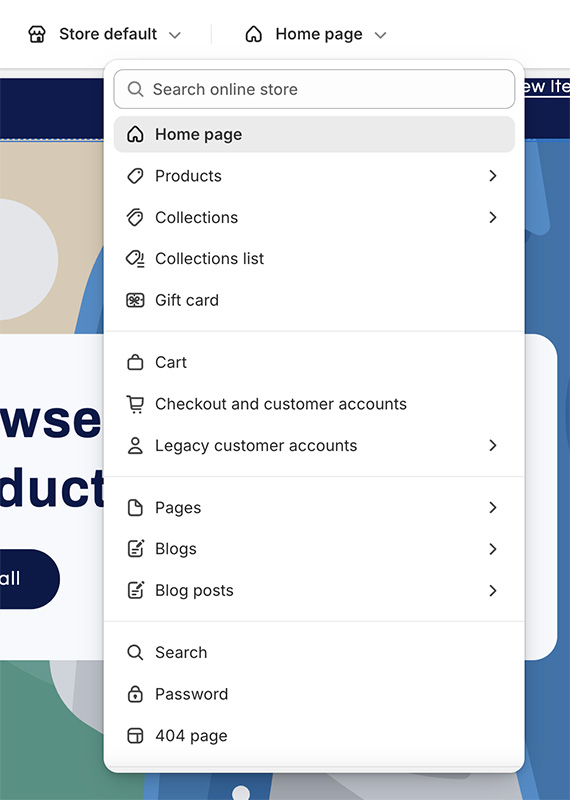Viewport: 570px width, 800px height.
Task: Choose the Search template entry
Action: tap(314, 653)
